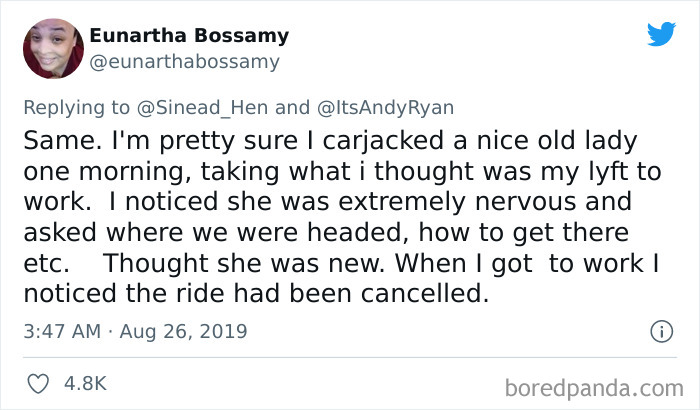Click the word "Same." starting the tweet
700x410 pixels.
58,139
